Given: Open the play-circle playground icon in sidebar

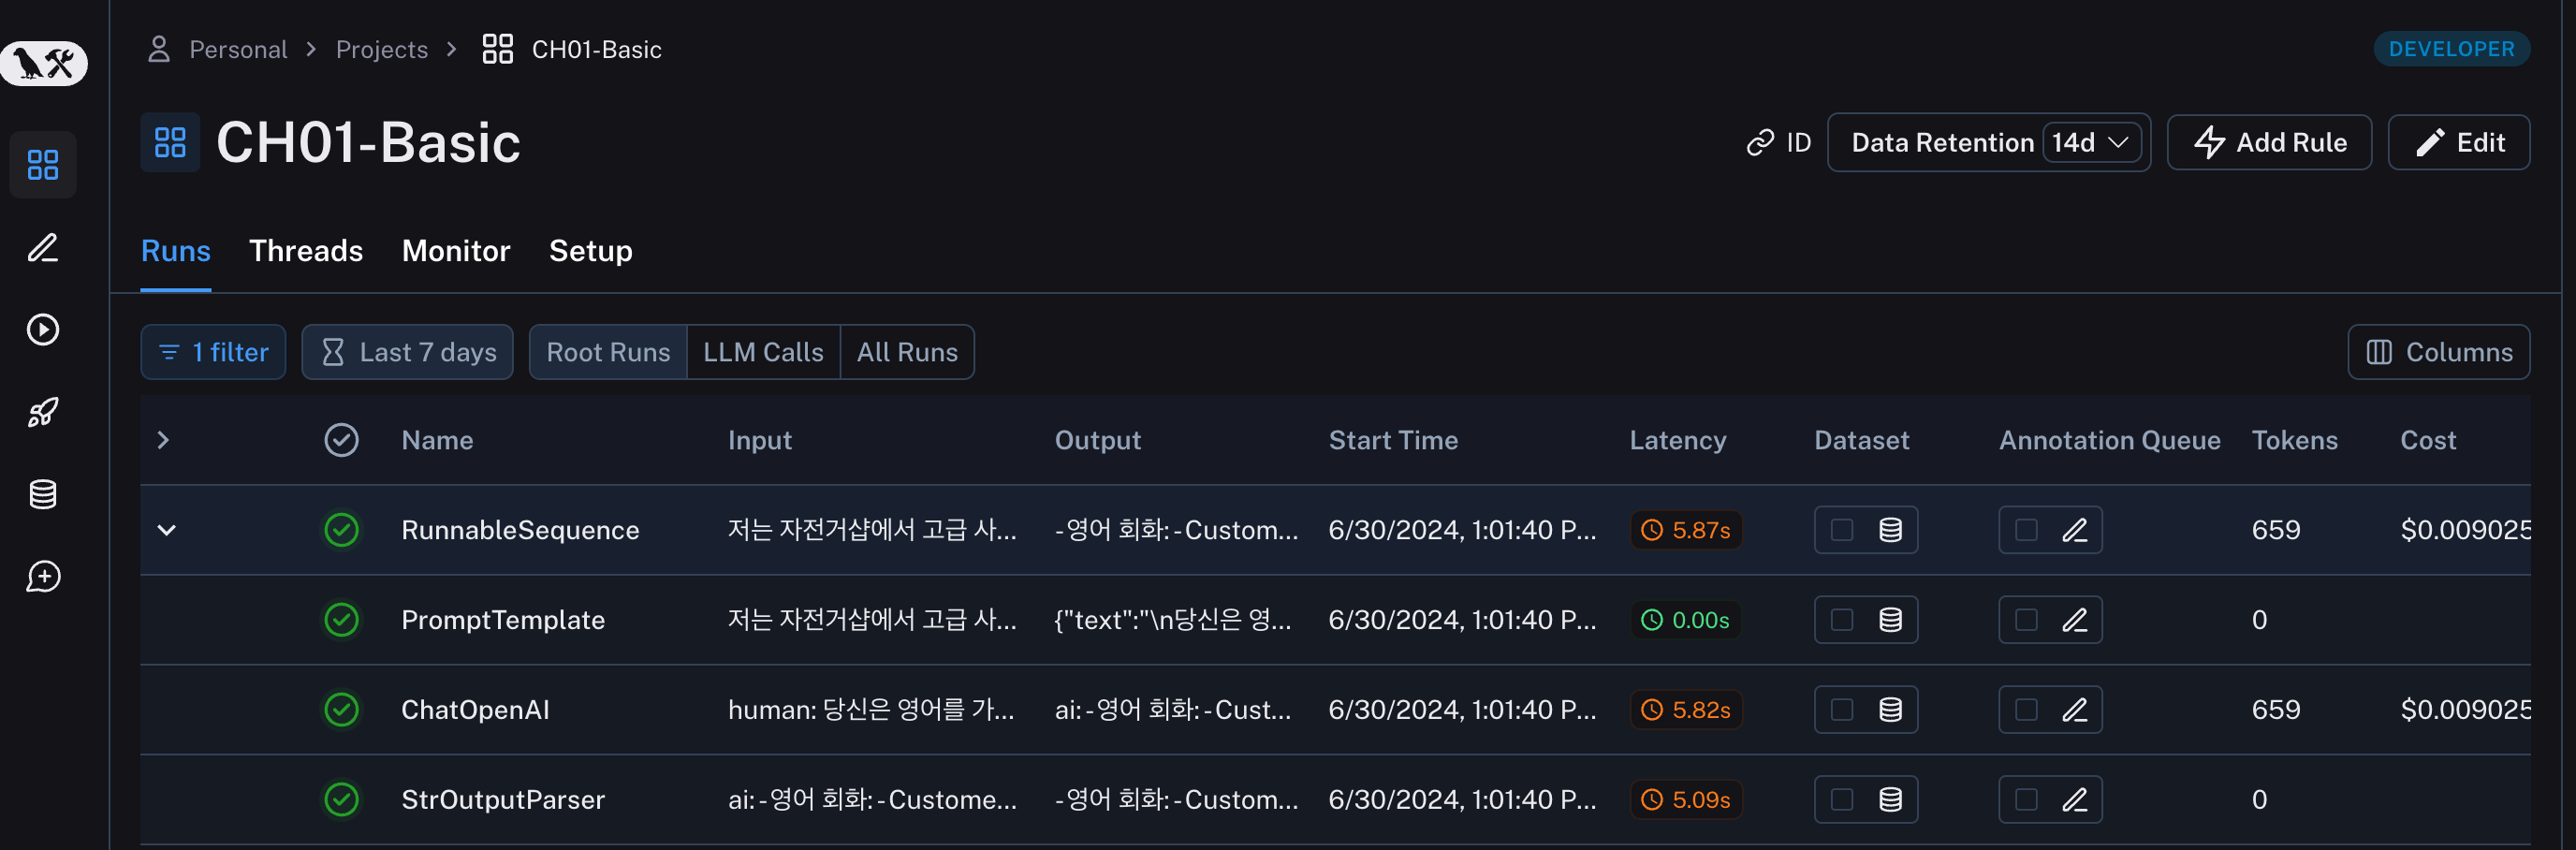Looking at the screenshot, I should (43, 329).
